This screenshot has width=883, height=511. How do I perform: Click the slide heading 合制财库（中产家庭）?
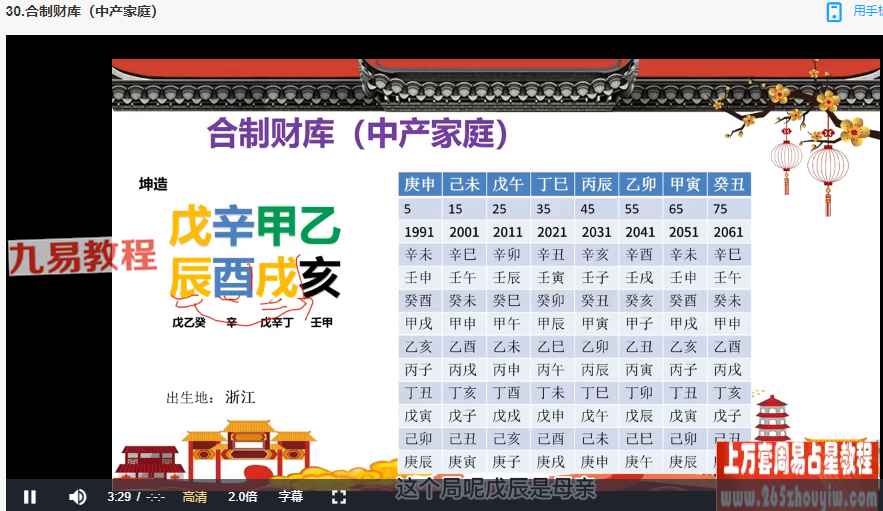(357, 133)
